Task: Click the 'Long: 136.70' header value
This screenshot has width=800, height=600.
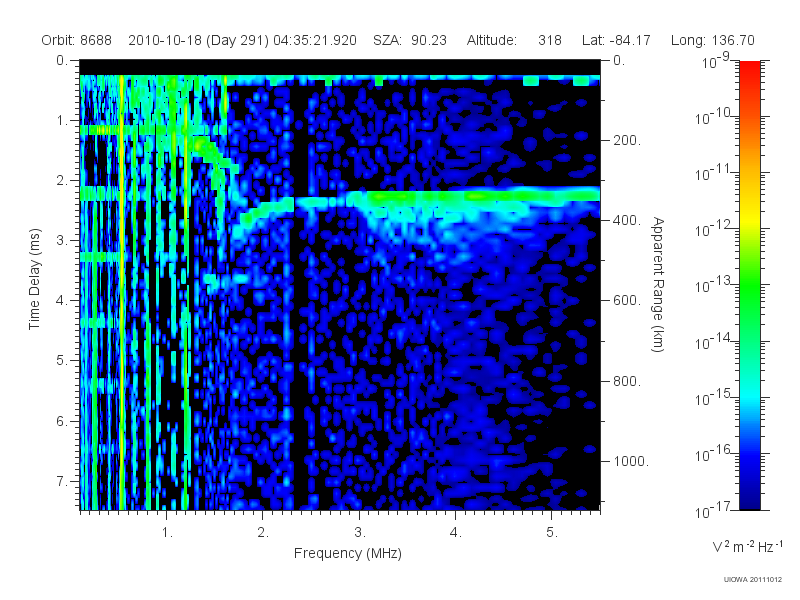Action: point(712,40)
